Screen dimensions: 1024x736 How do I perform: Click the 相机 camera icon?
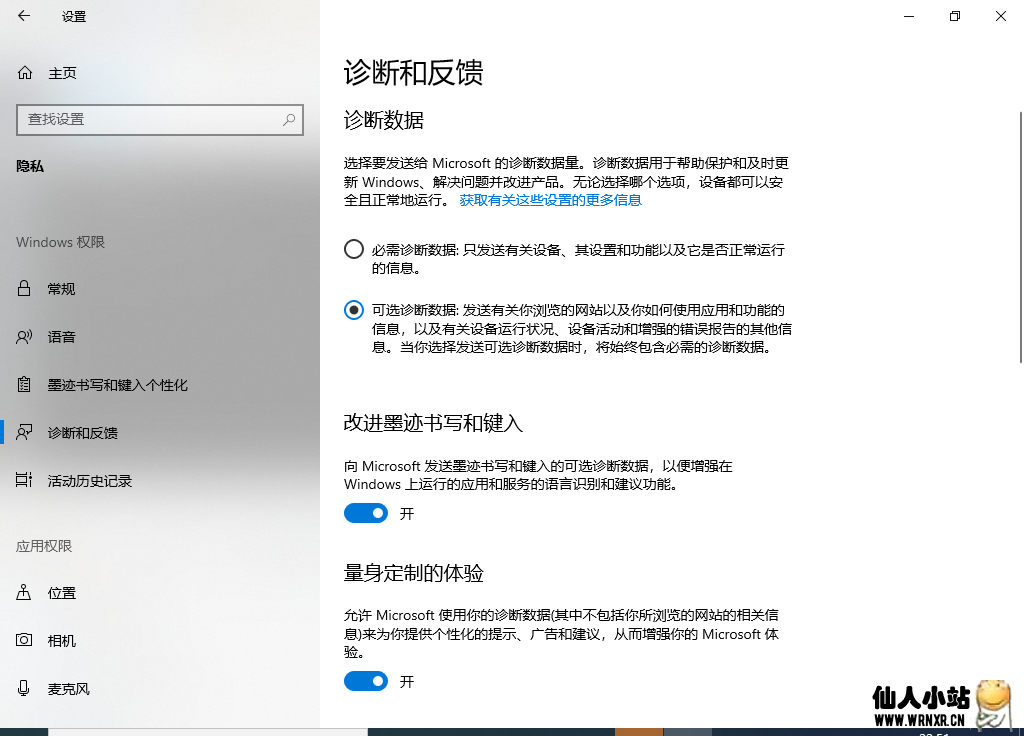coord(24,640)
